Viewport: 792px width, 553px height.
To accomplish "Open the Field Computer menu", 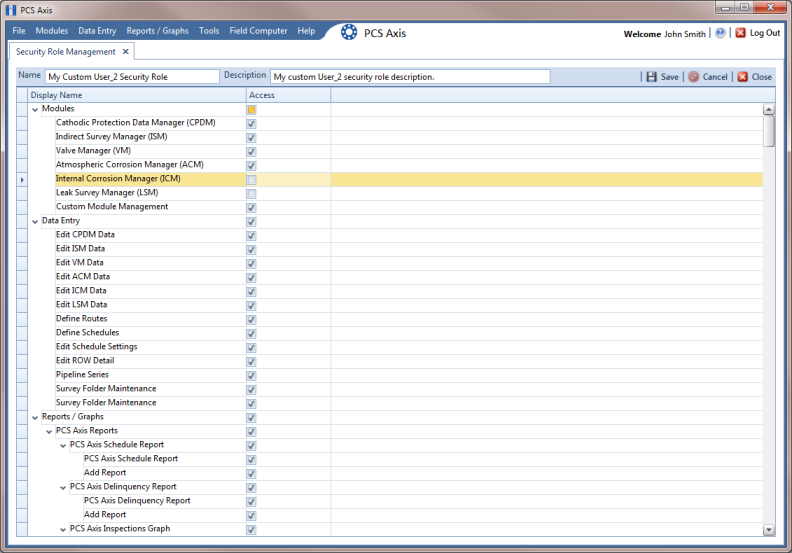I will pyautogui.click(x=258, y=31).
